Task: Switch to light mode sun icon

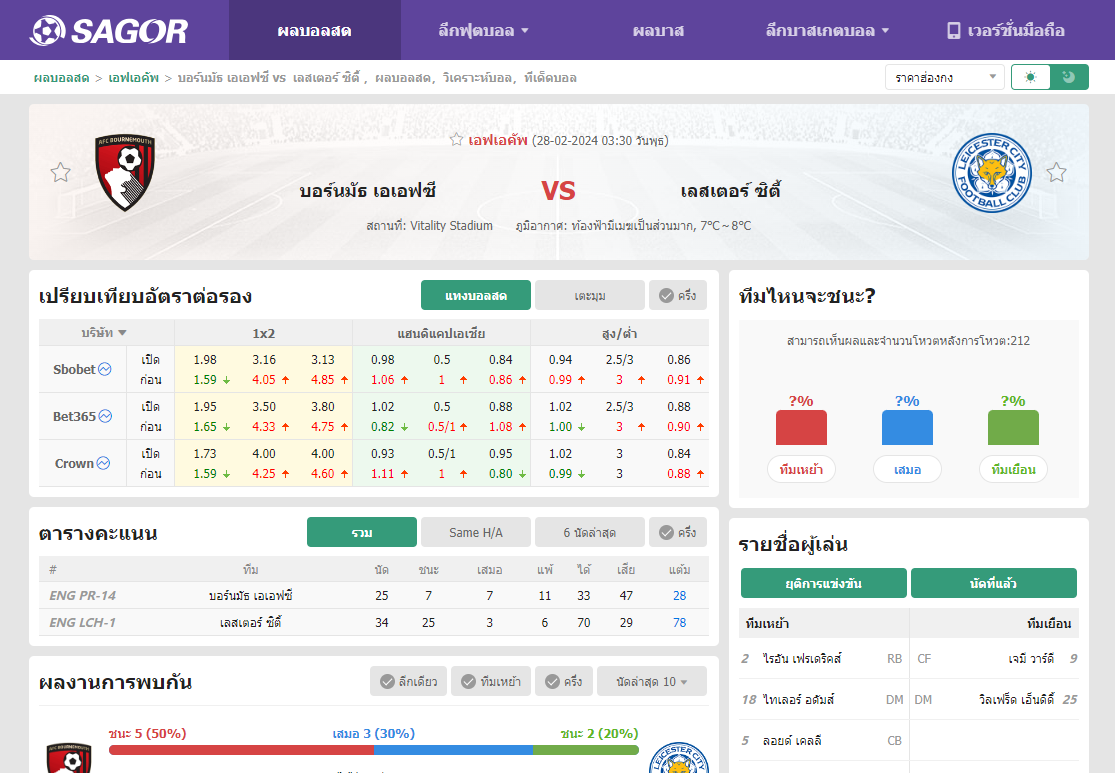Action: tap(1030, 78)
